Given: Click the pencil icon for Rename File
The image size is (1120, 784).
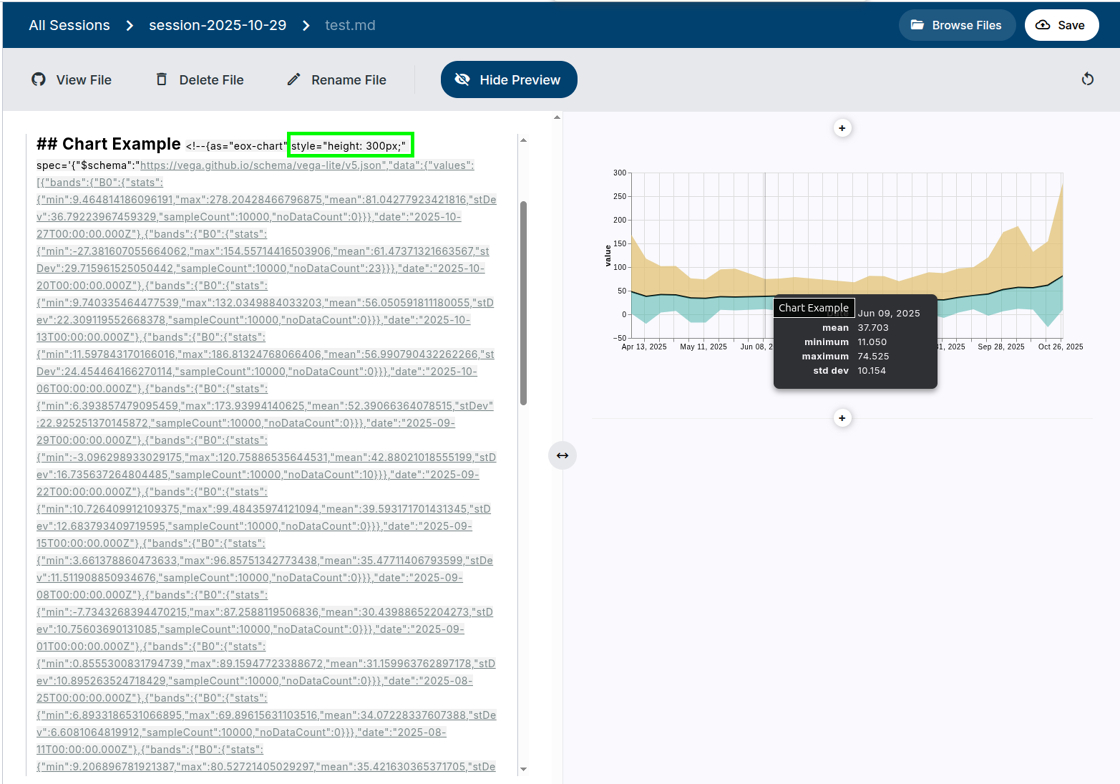Looking at the screenshot, I should (293, 80).
